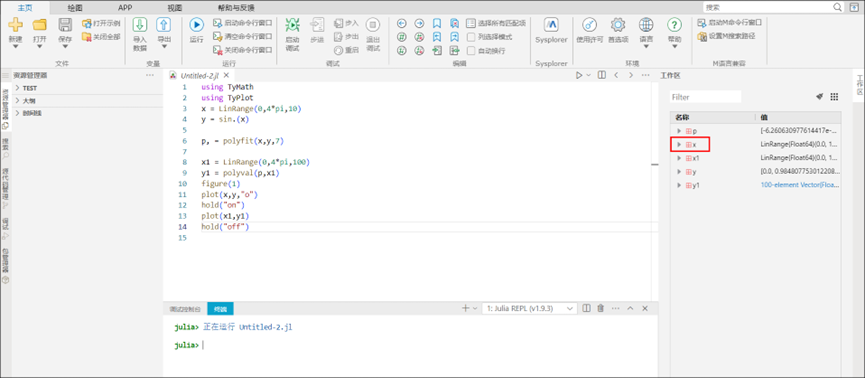Click the Filter field in the workspace panel
The height and width of the screenshot is (378, 865).
pyautogui.click(x=705, y=97)
